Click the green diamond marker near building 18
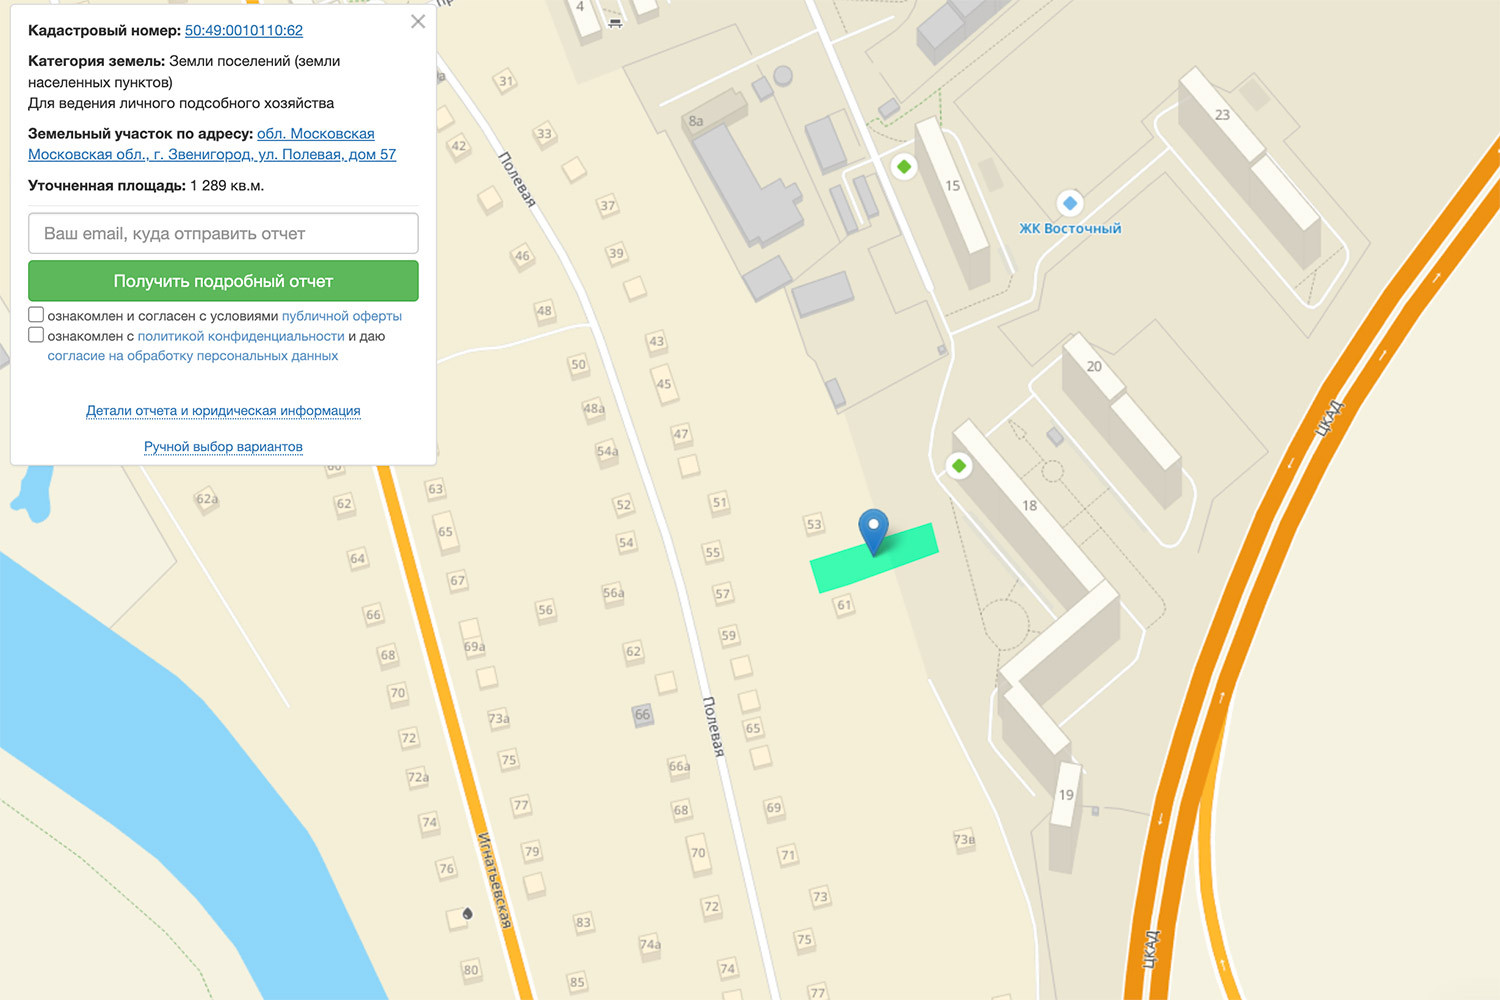1500x1000 pixels. tap(959, 466)
